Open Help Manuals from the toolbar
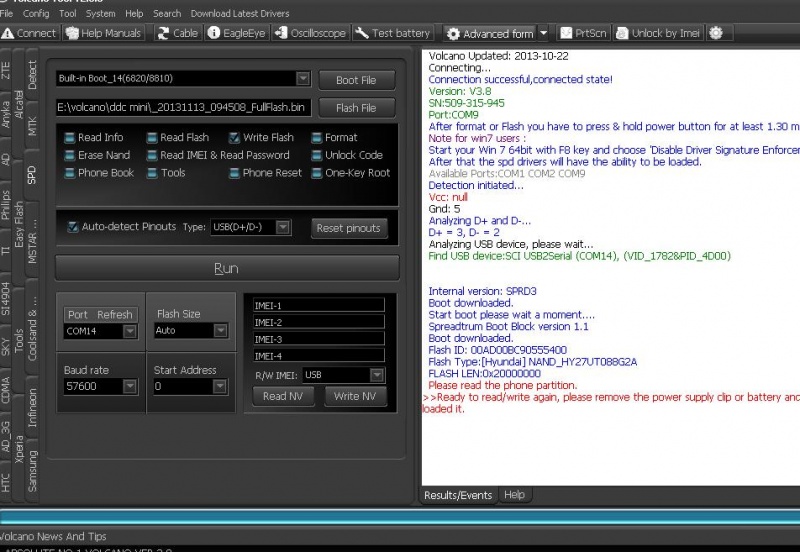The height and width of the screenshot is (552, 800). (103, 33)
